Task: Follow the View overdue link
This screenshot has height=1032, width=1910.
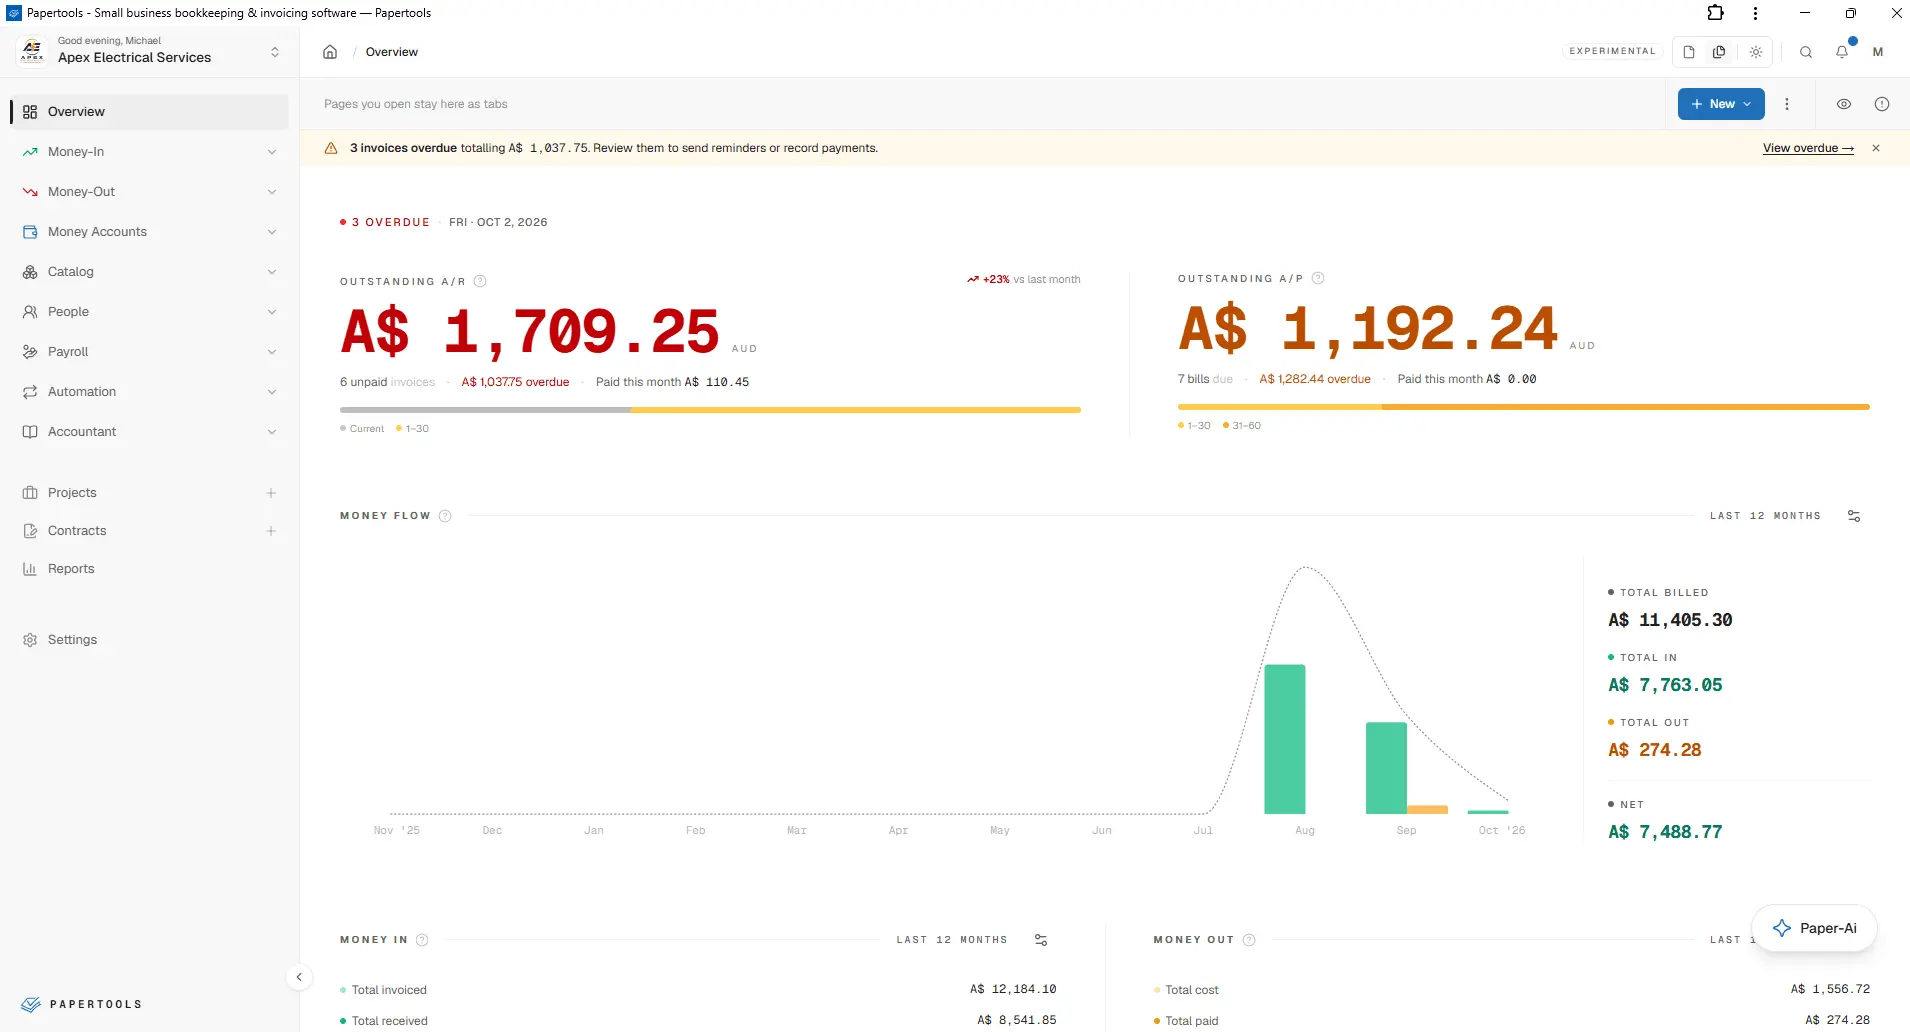Action: 1808,148
